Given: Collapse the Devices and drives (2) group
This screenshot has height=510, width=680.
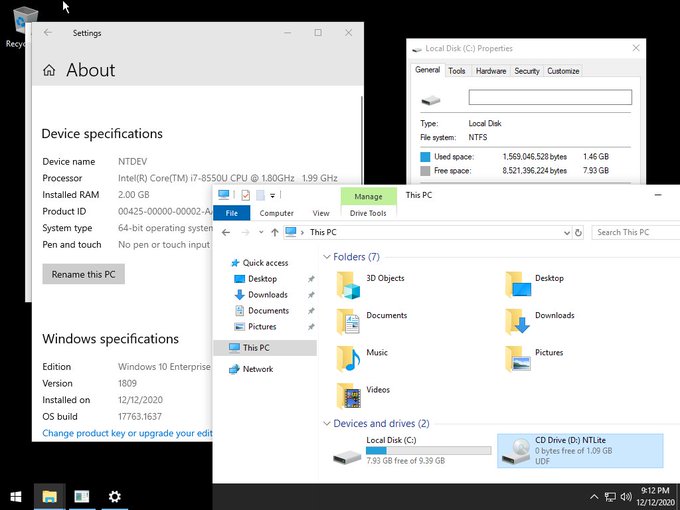Looking at the screenshot, I should point(327,424).
